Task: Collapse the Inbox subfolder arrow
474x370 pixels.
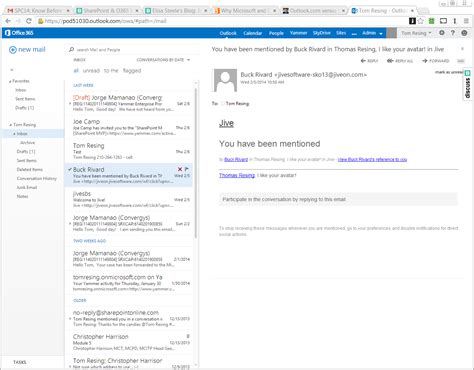Action: coord(14,134)
